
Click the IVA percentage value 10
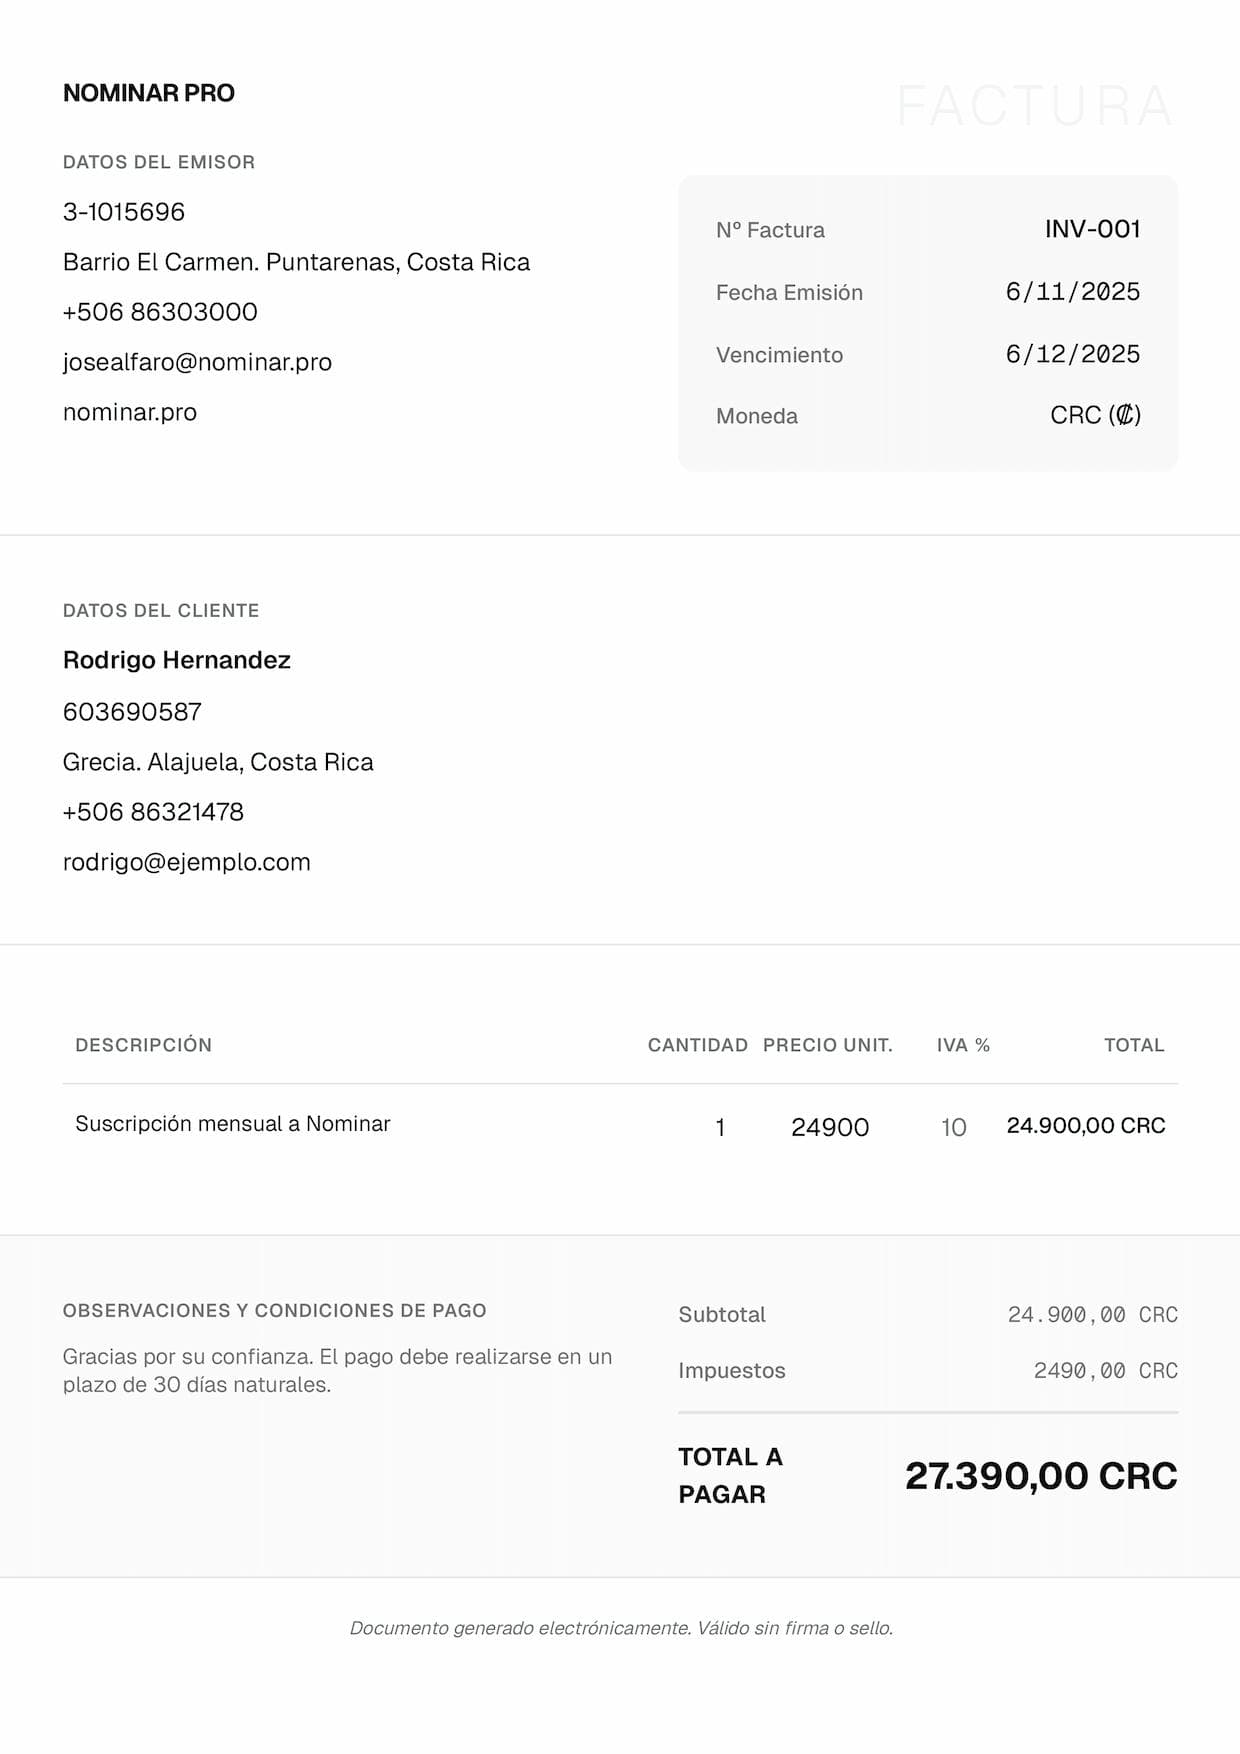[x=953, y=1128]
